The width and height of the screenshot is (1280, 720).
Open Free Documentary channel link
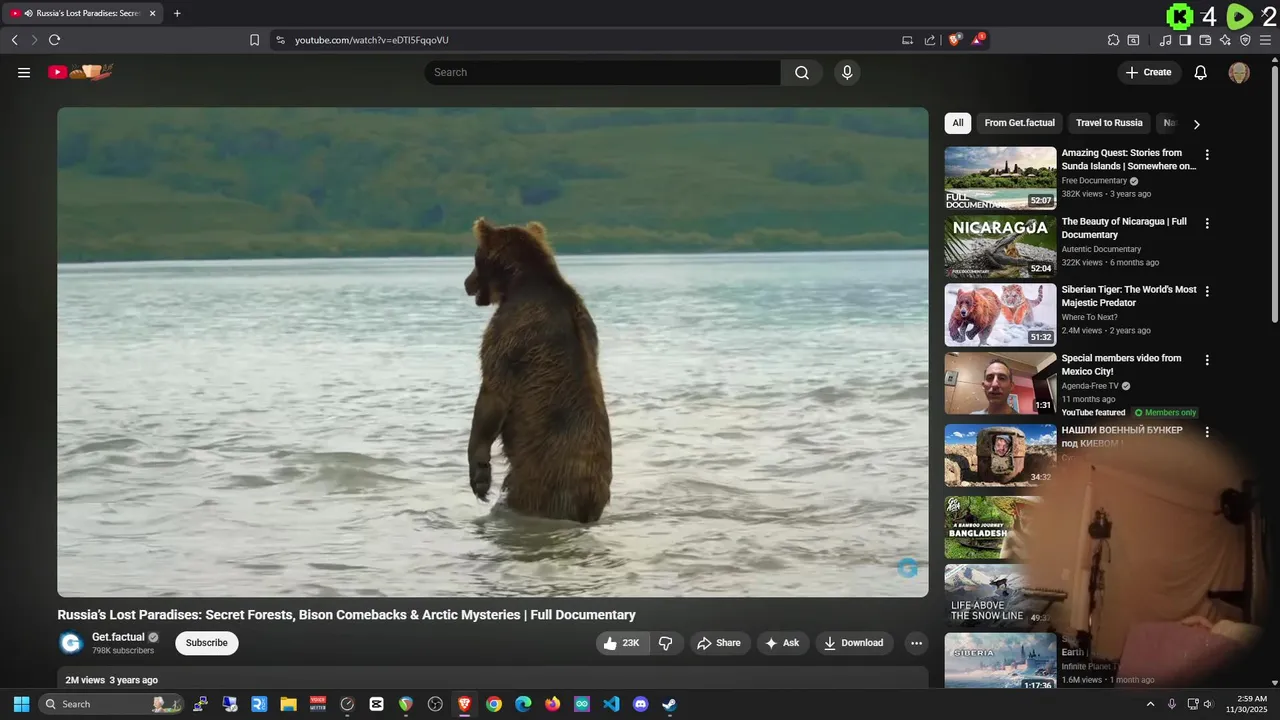pos(1094,181)
